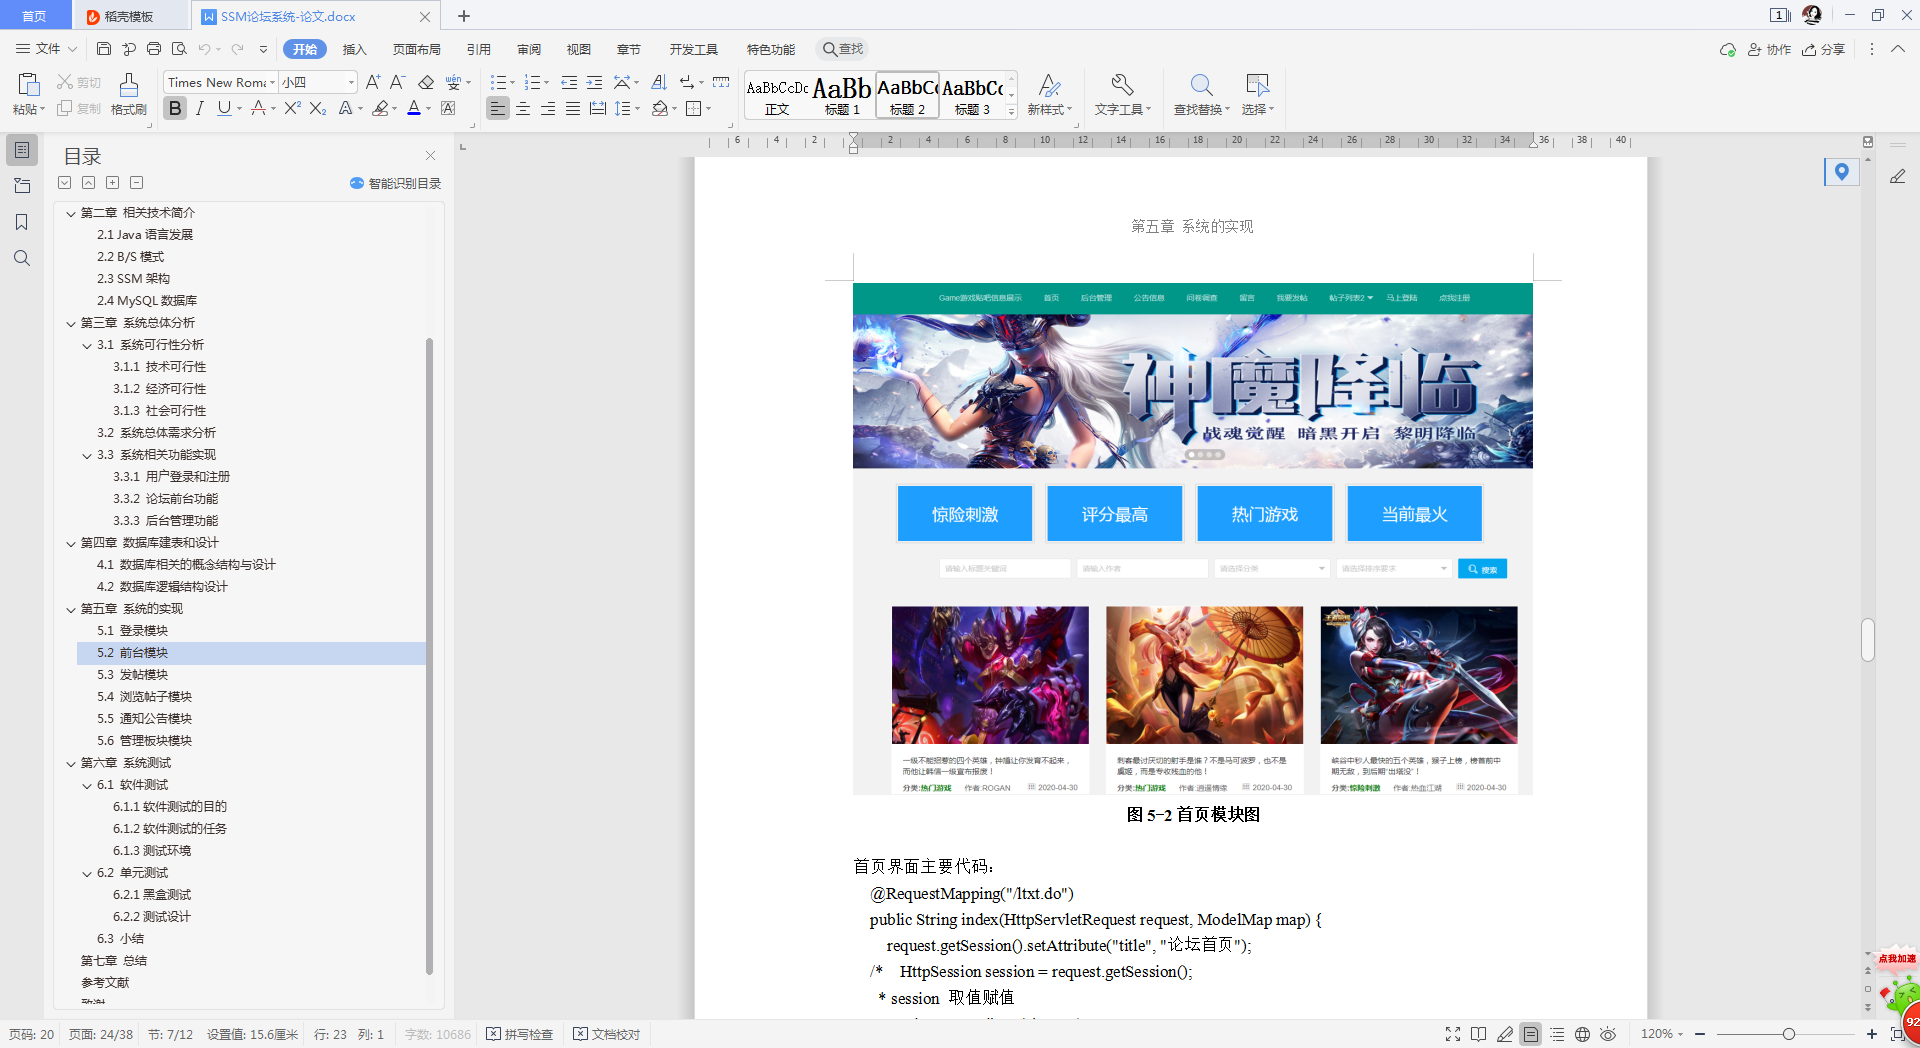Print the document via printer icon
The width and height of the screenshot is (1920, 1048).
pyautogui.click(x=154, y=49)
